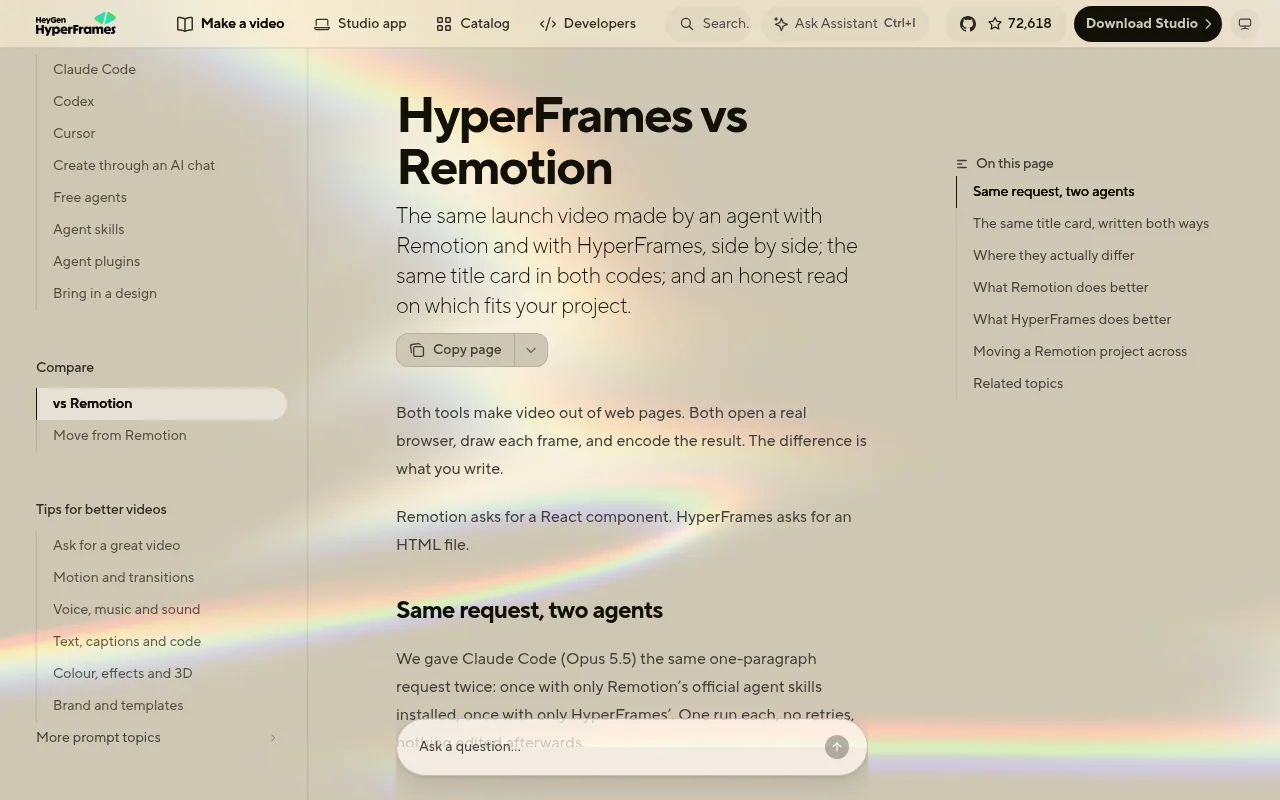Screen dimensions: 1280x800
Task: Switch to Catalog tab
Action: click(473, 23)
